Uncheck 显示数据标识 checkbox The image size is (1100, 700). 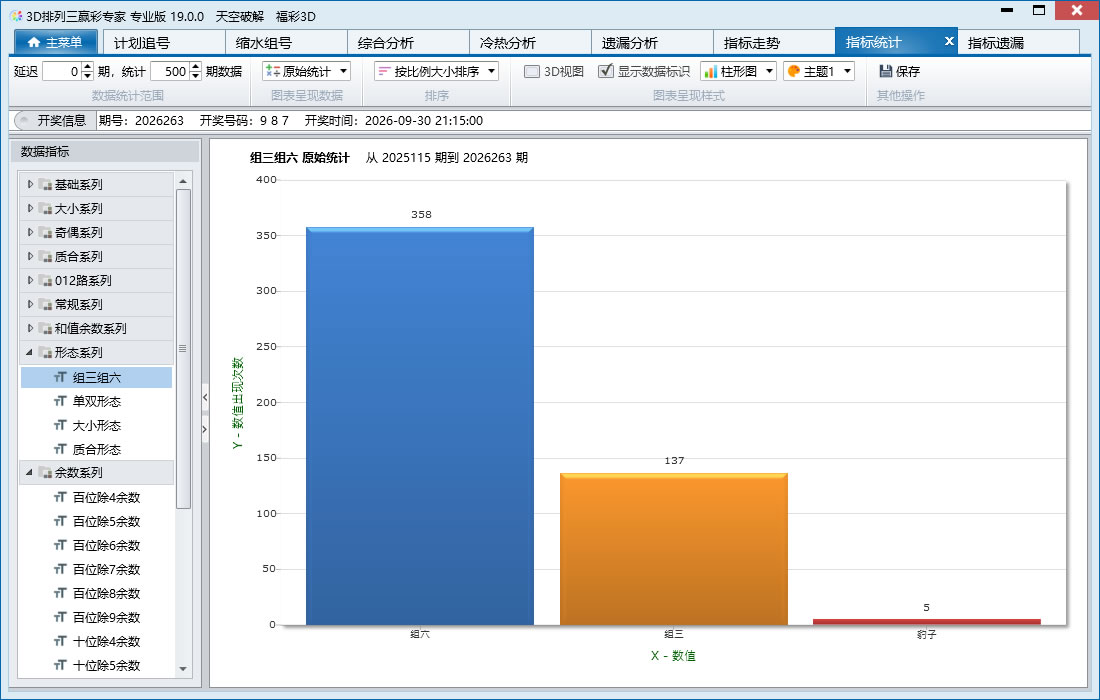point(605,72)
